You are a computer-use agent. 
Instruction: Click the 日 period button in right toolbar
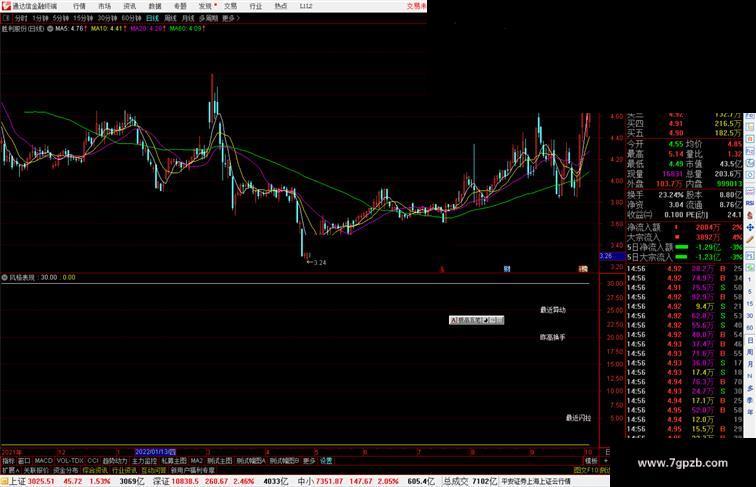pos(750,340)
